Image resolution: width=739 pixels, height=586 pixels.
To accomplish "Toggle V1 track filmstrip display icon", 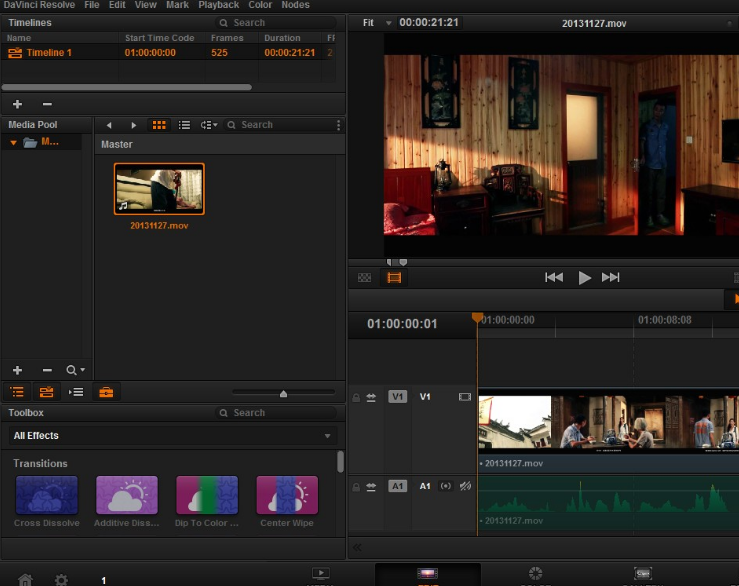I will coord(465,397).
